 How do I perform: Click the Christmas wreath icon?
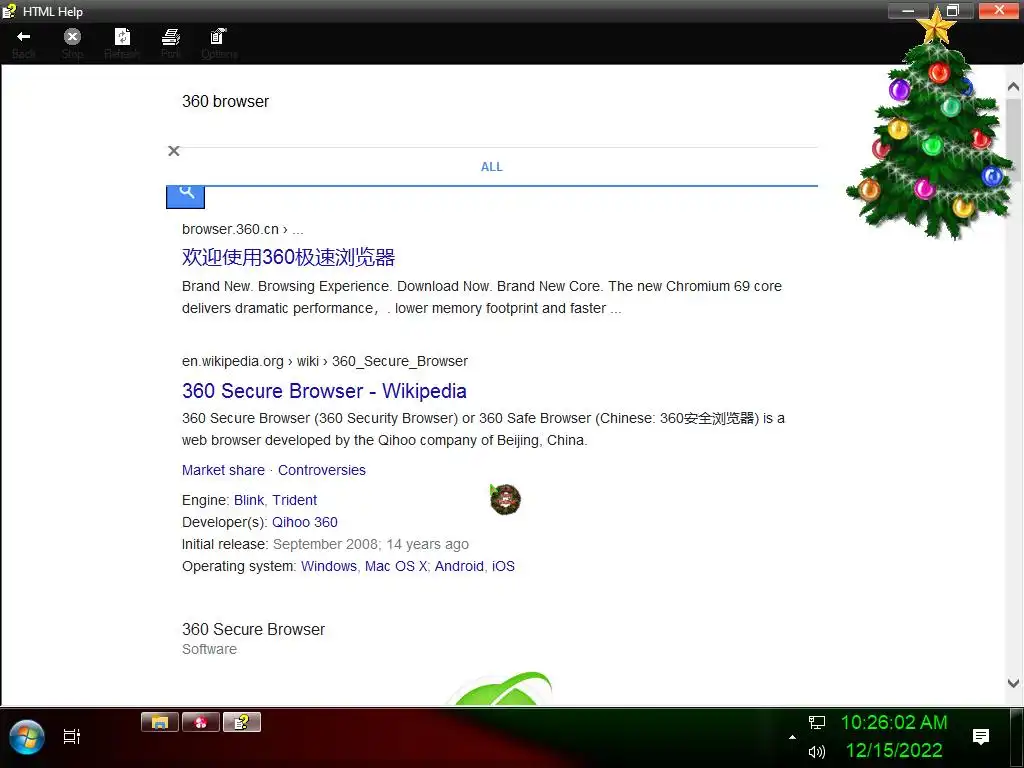point(505,500)
